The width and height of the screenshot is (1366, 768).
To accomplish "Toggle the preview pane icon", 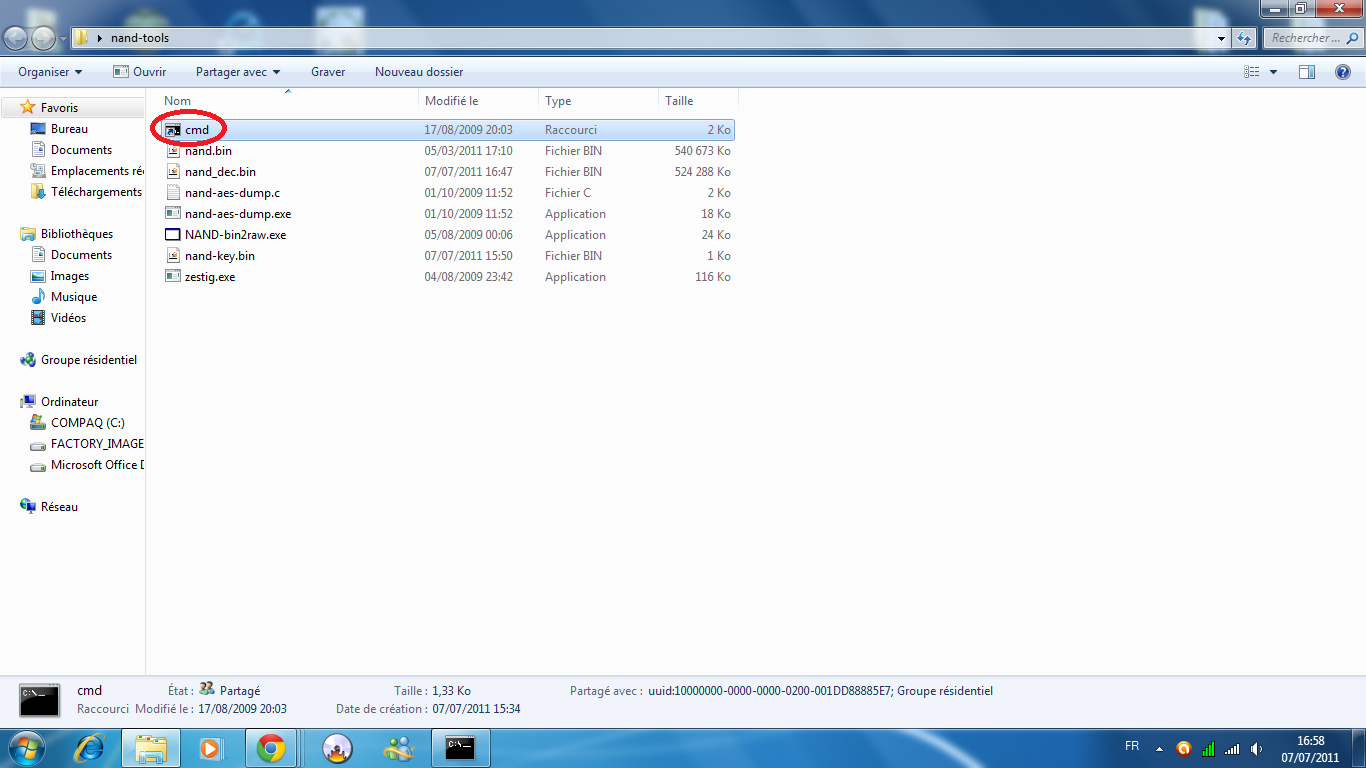I will (1306, 72).
